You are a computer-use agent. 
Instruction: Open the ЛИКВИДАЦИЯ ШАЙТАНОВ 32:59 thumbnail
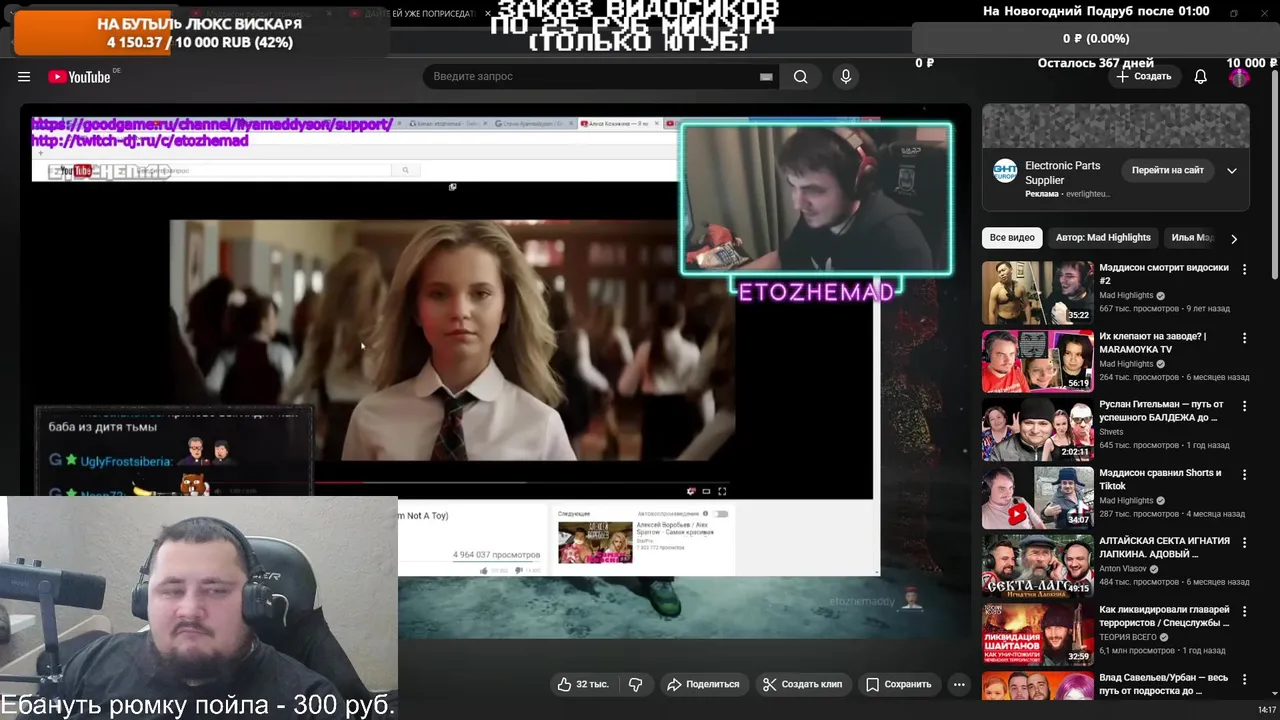click(x=1038, y=634)
